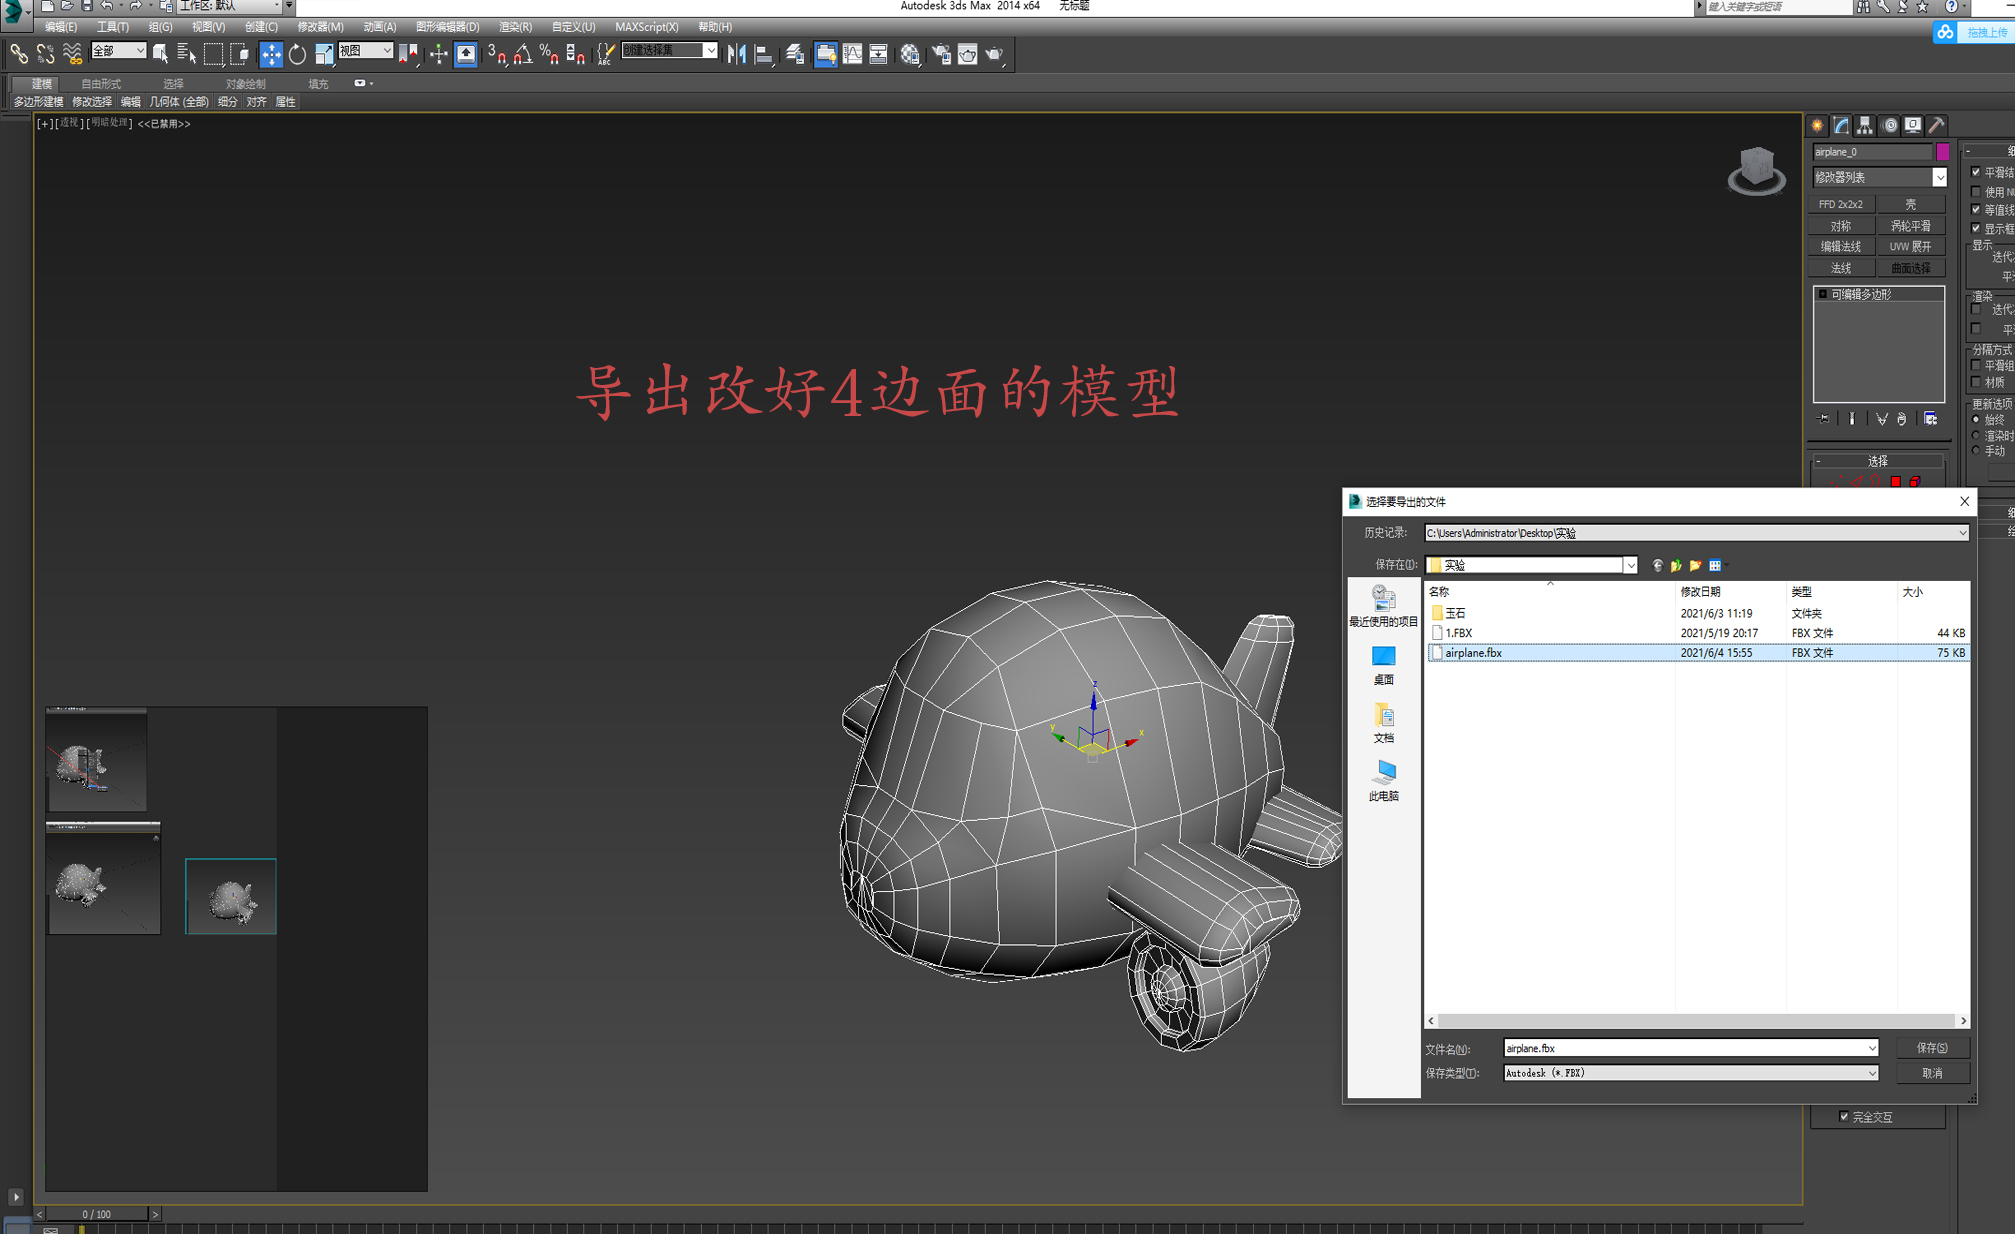Select the Move transform tool
This screenshot has height=1234, width=2015.
[270, 54]
